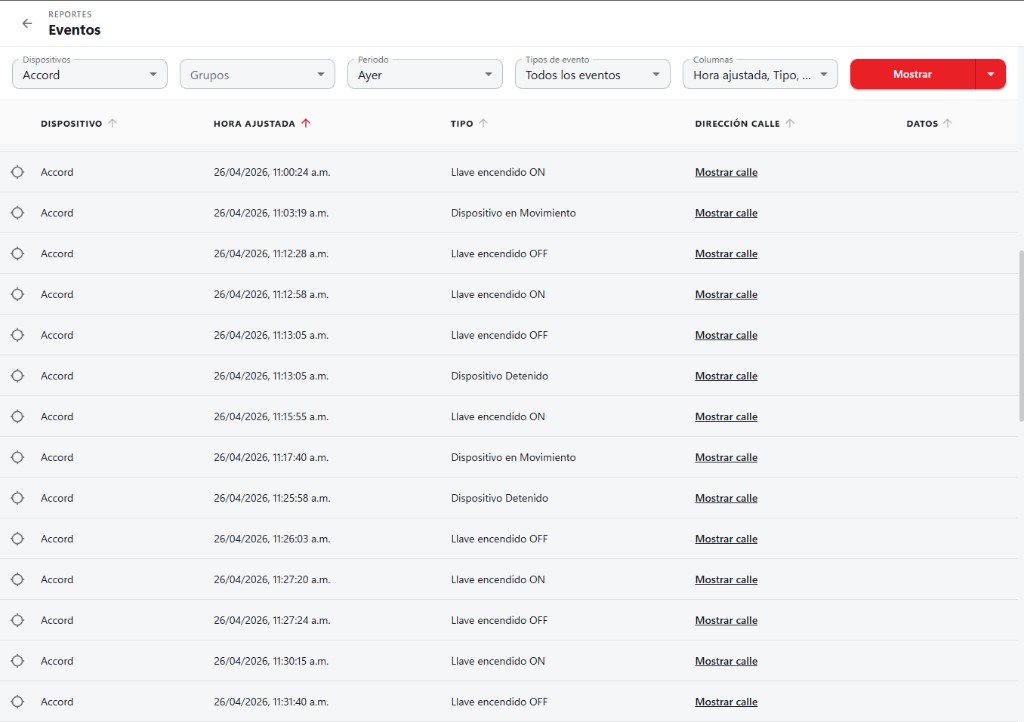Select 'Llave encendido ON' at 11:30:15
Screen dimensions: 1024x722
(x=498, y=661)
